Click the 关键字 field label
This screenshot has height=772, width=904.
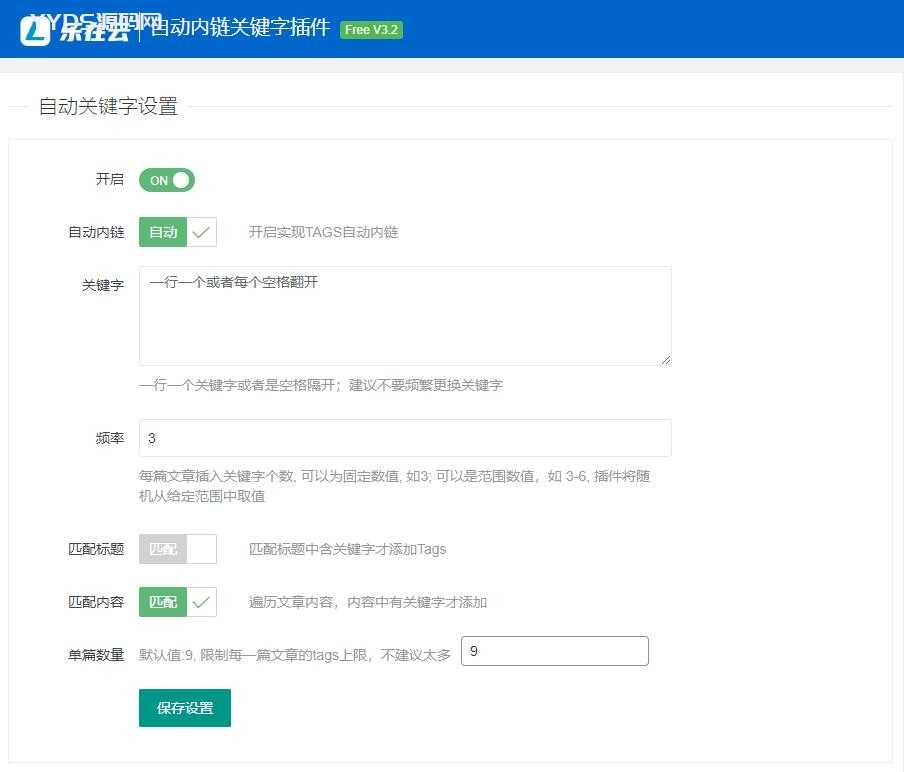tap(103, 285)
